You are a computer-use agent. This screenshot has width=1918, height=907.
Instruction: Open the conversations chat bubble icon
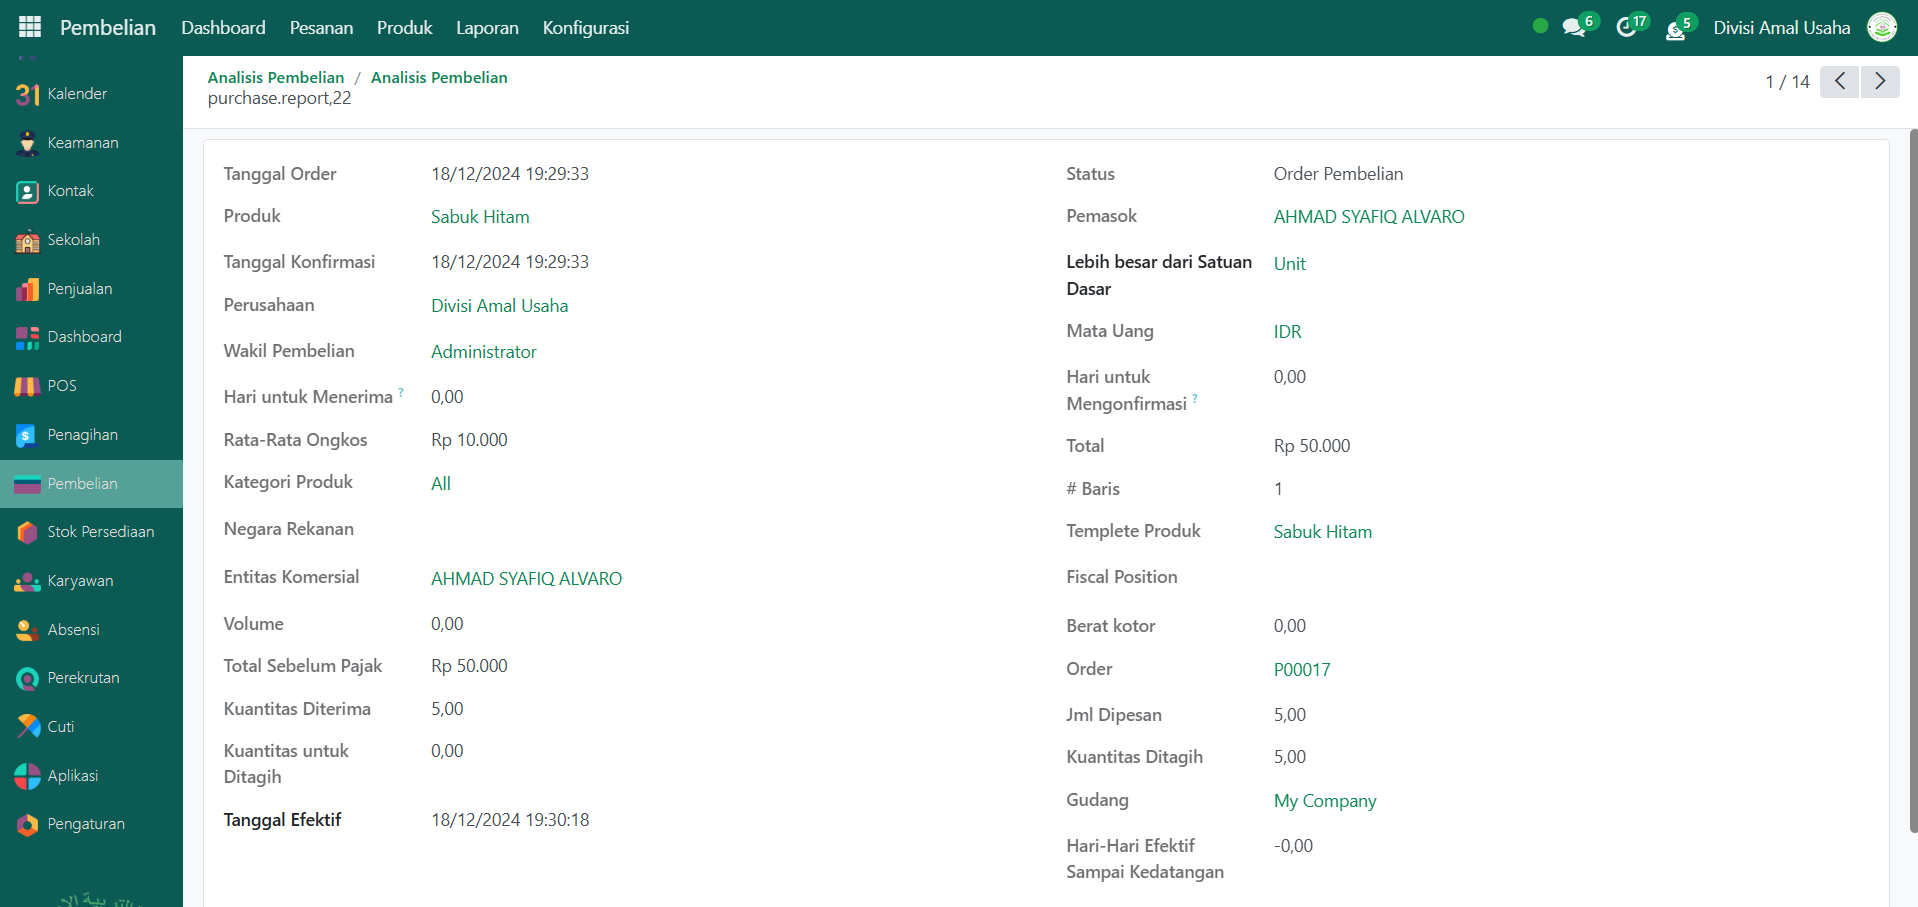point(1574,28)
